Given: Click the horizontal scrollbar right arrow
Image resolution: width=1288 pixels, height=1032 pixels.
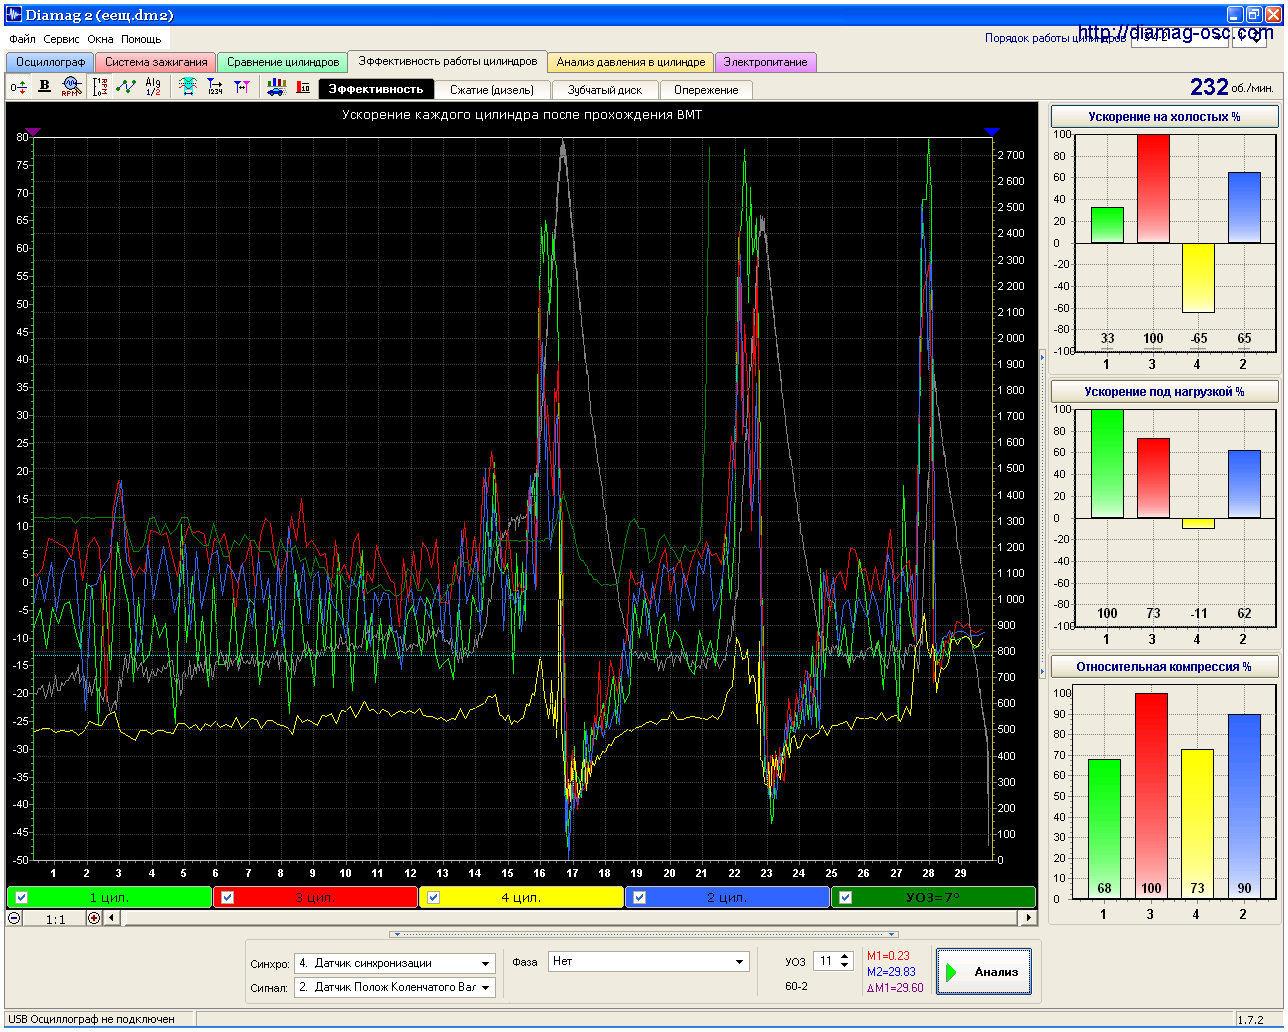Looking at the screenshot, I should 1028,918.
